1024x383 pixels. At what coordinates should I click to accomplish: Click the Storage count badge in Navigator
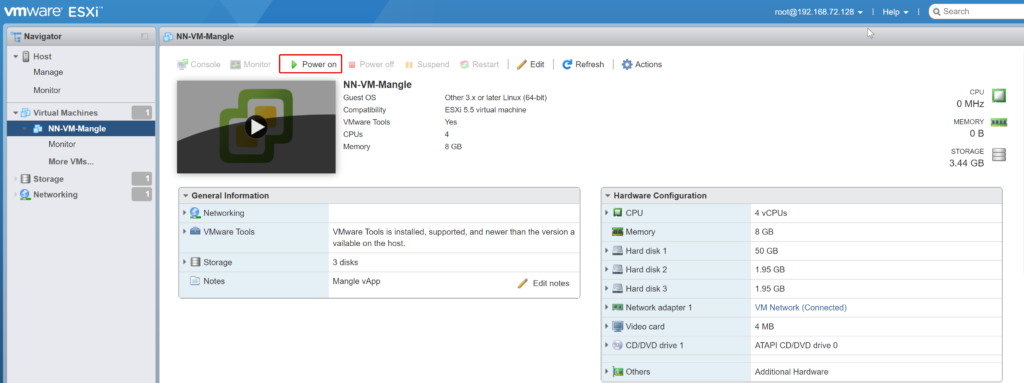[x=142, y=179]
